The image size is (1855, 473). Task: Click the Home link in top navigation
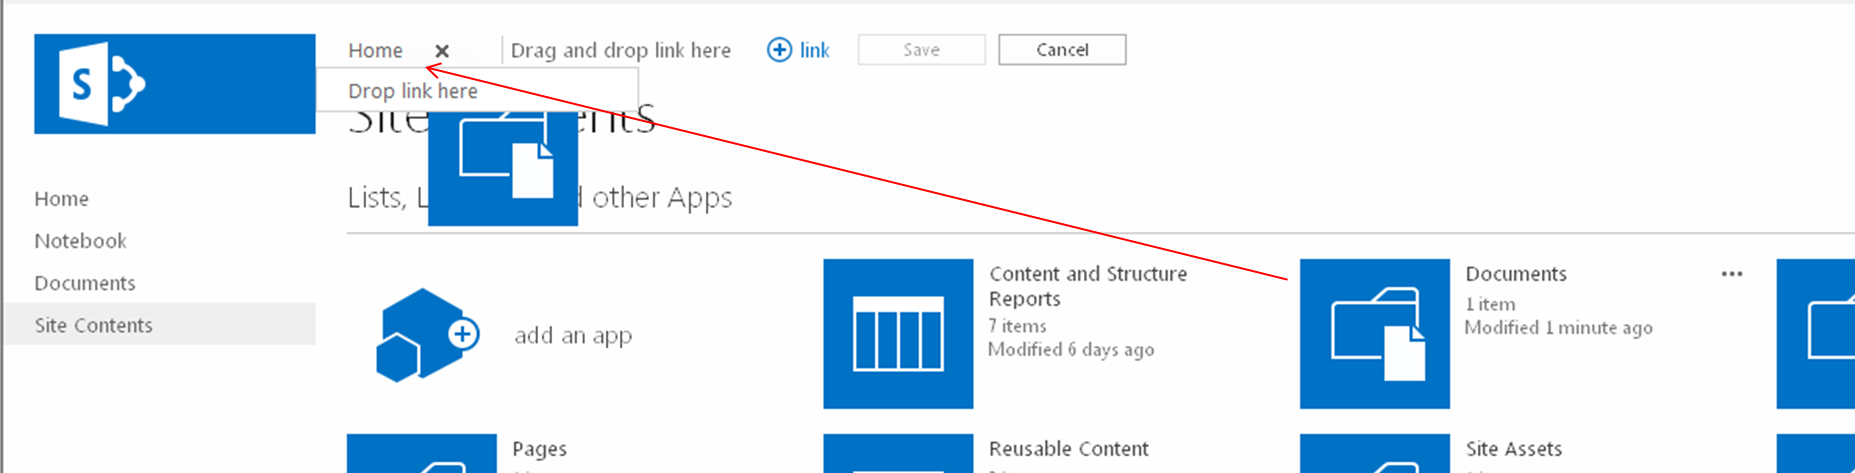[375, 50]
